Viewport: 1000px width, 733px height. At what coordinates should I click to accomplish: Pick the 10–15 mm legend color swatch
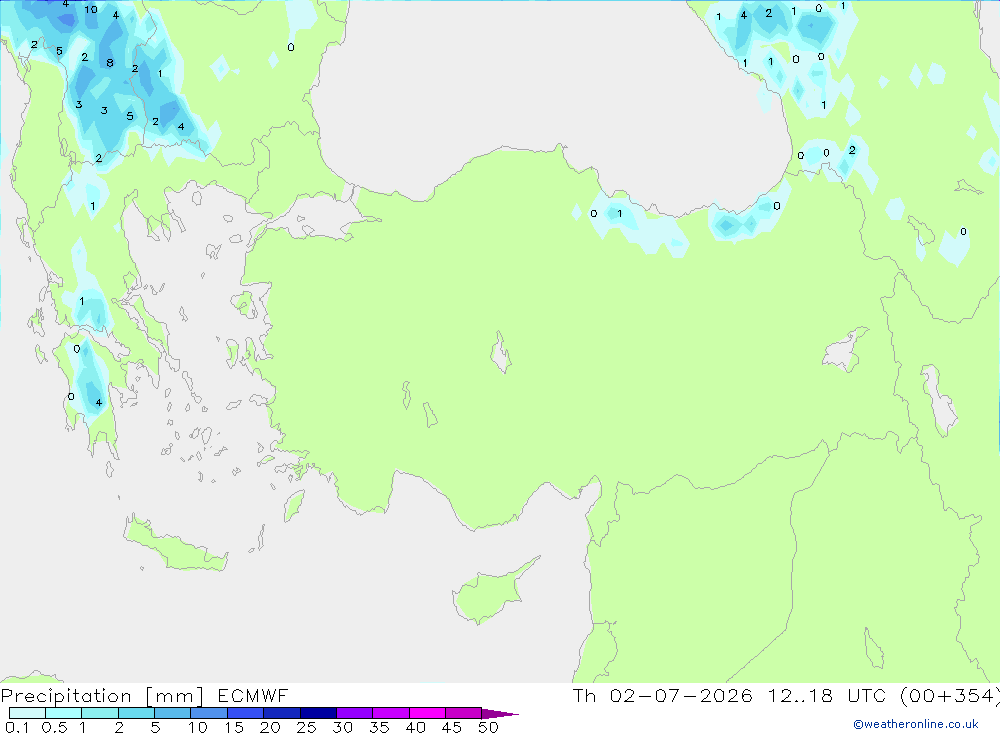(x=209, y=713)
